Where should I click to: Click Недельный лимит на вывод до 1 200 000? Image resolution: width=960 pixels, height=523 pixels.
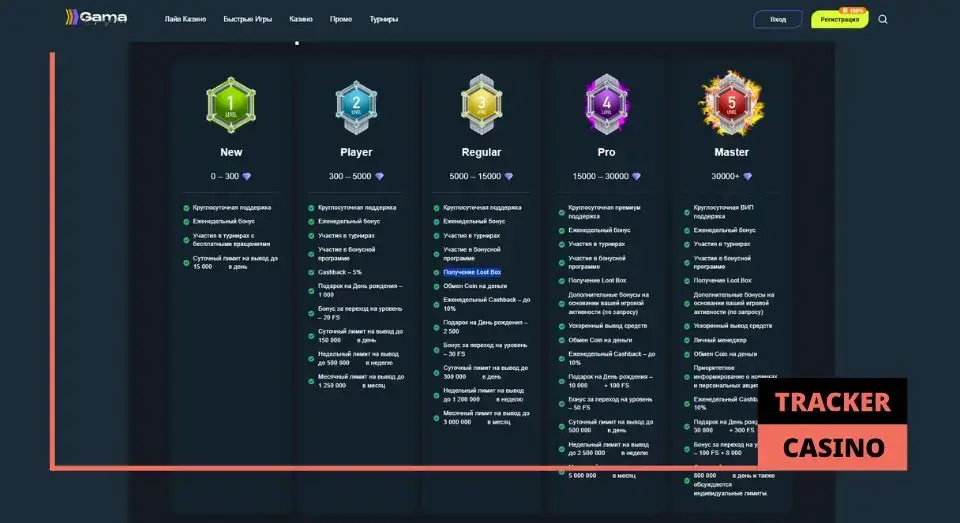point(484,395)
